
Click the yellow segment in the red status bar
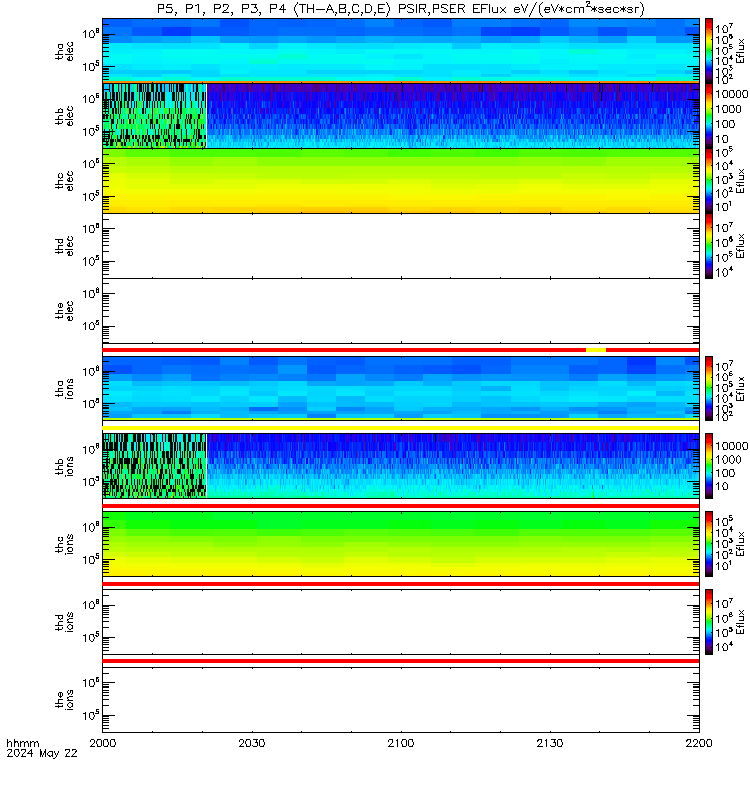(595, 350)
